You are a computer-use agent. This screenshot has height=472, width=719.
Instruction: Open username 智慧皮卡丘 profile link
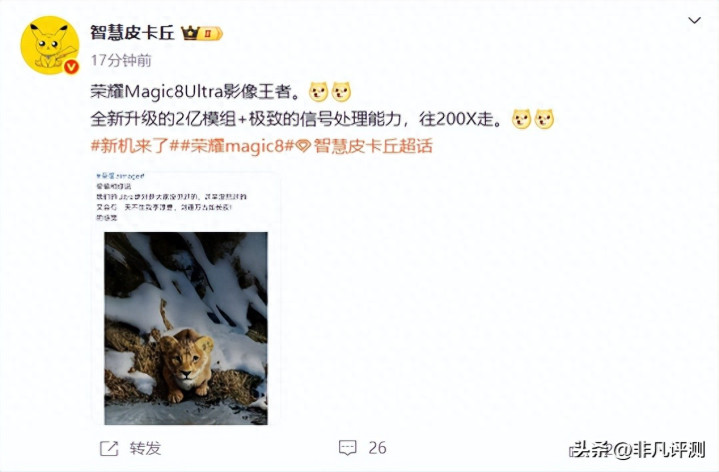(132, 33)
